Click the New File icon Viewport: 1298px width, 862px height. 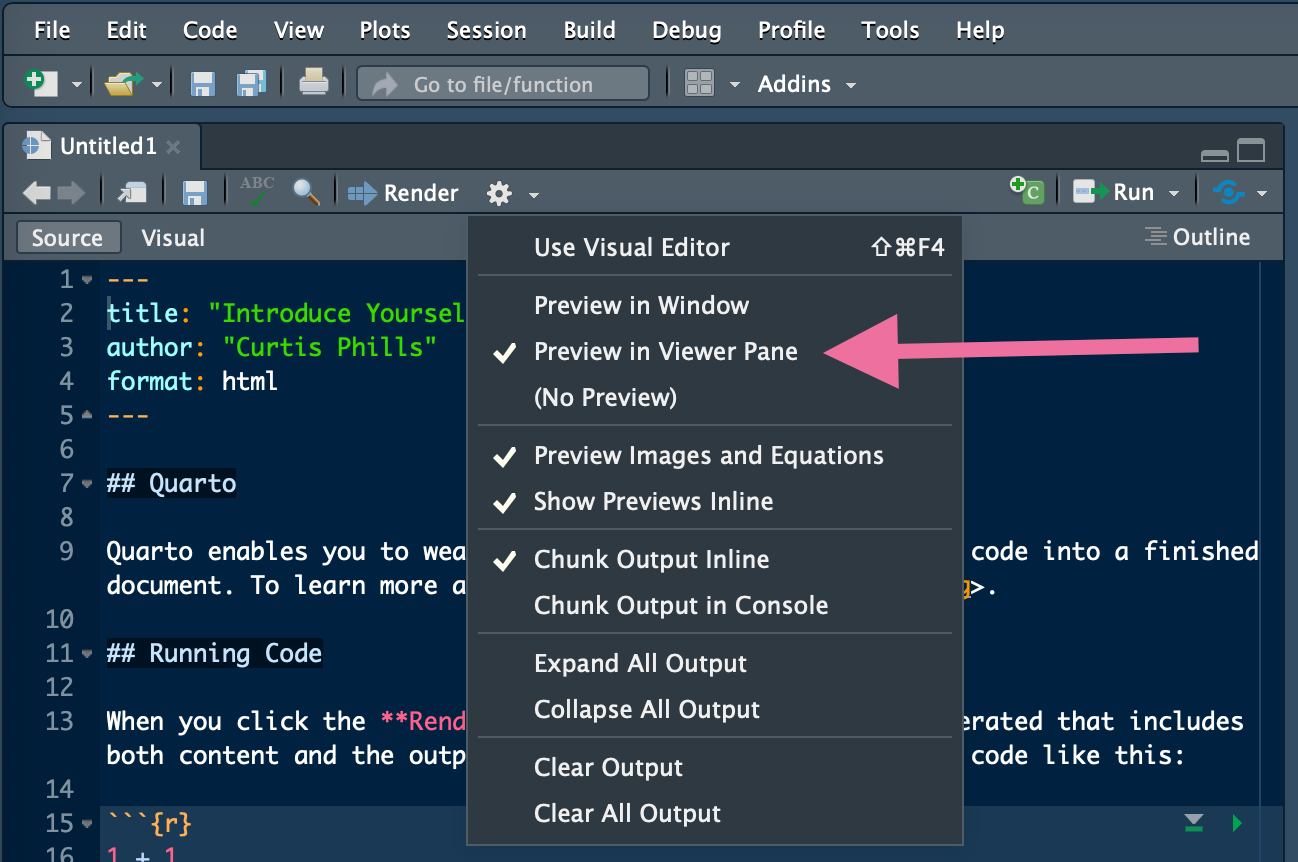tap(40, 83)
